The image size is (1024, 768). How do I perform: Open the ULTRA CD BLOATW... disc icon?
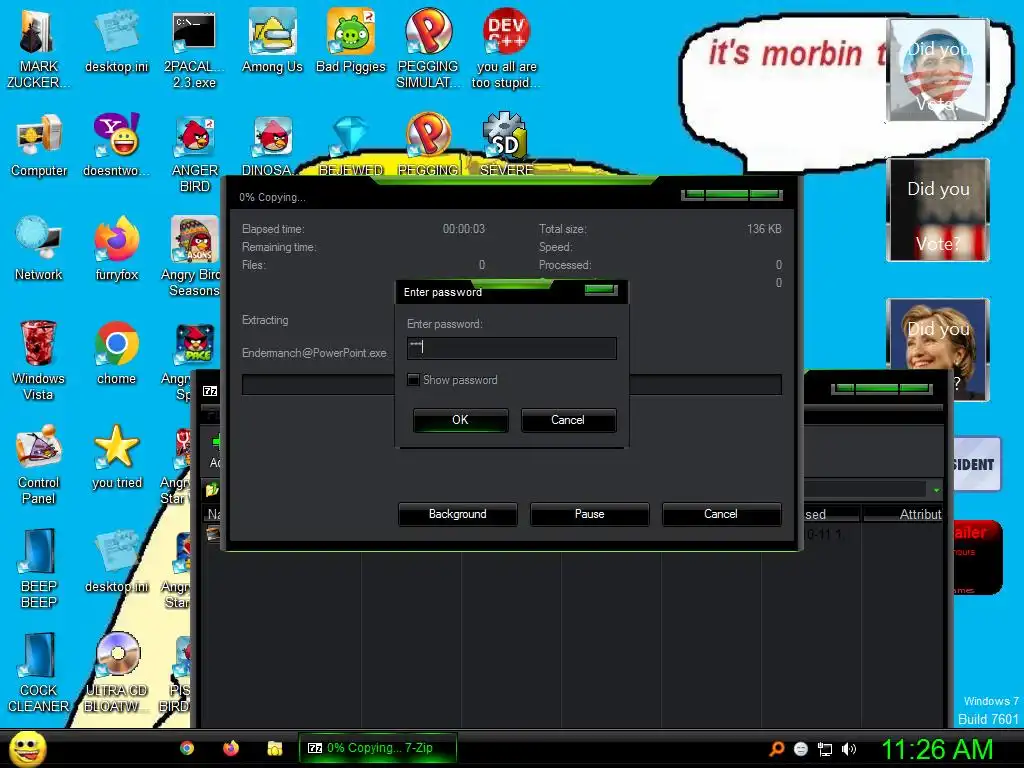pyautogui.click(x=116, y=672)
